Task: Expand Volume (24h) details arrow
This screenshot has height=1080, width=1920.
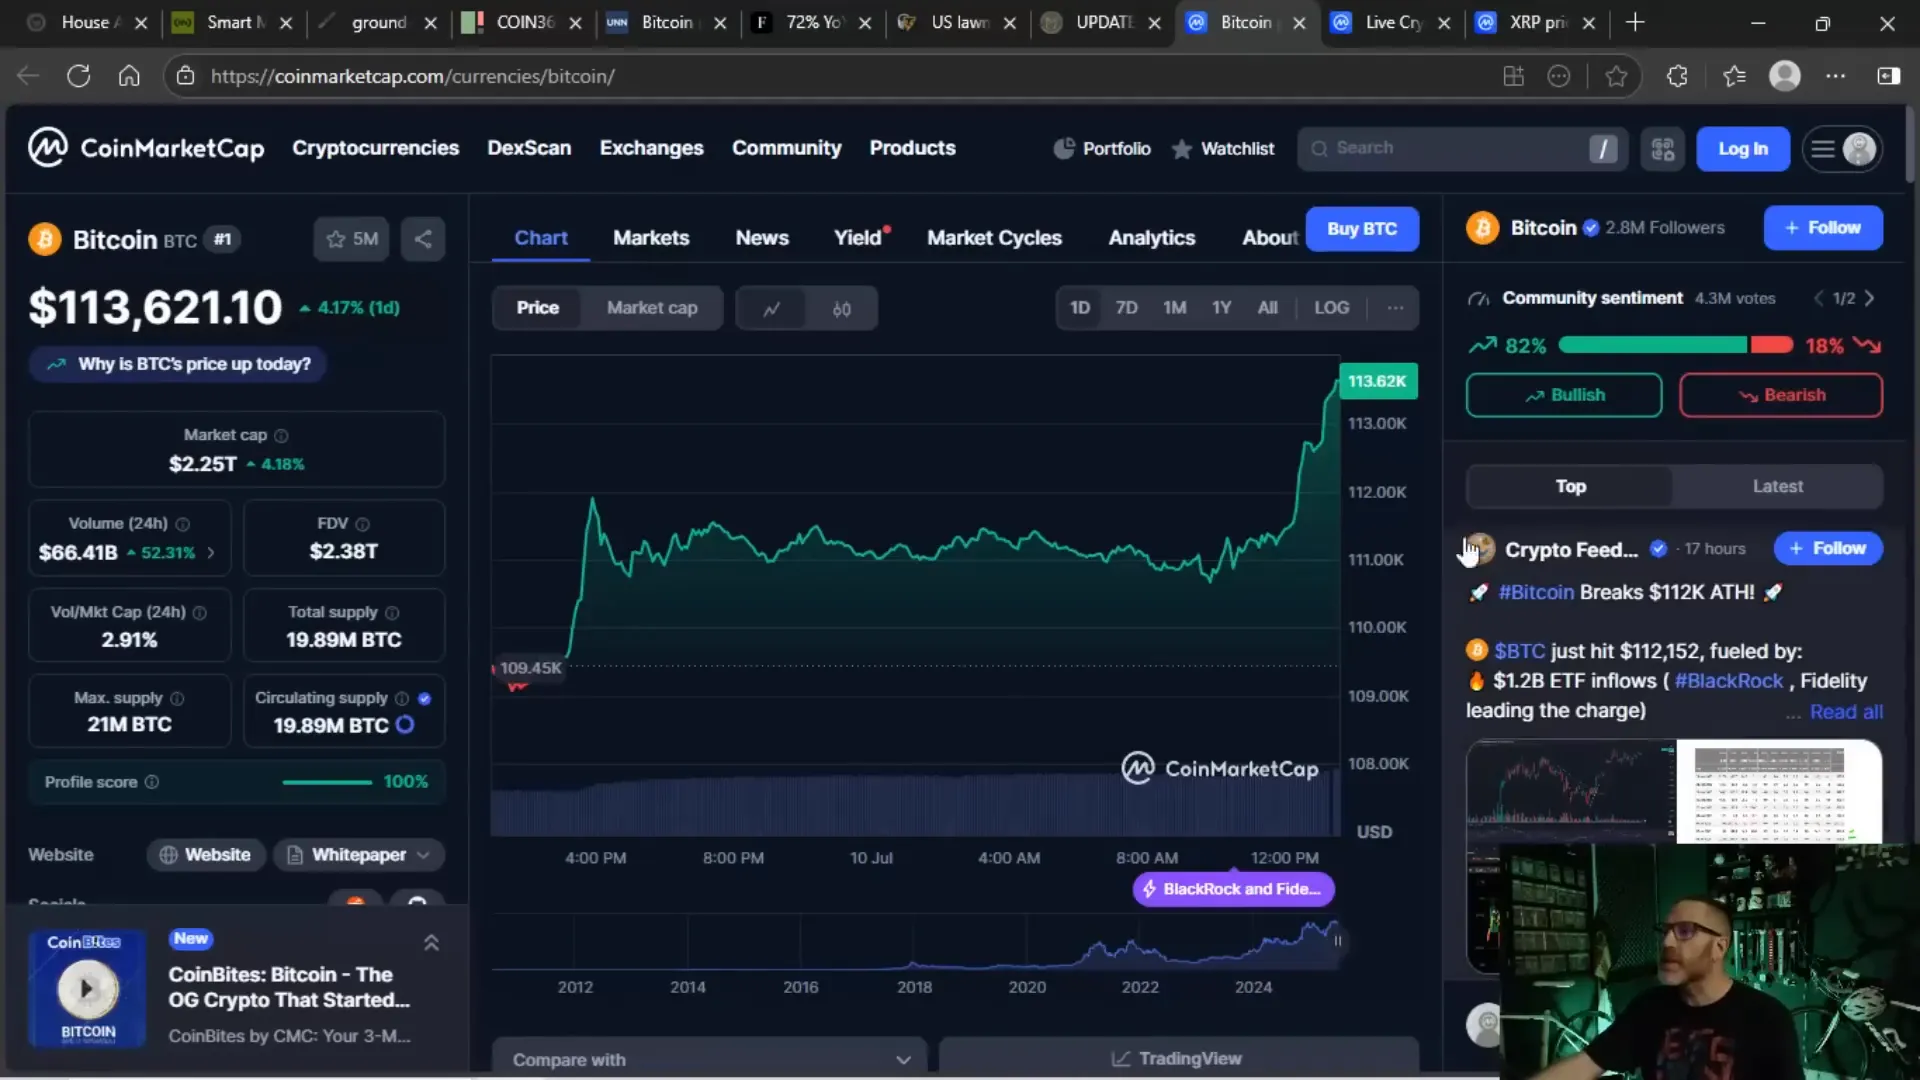Action: (210, 552)
